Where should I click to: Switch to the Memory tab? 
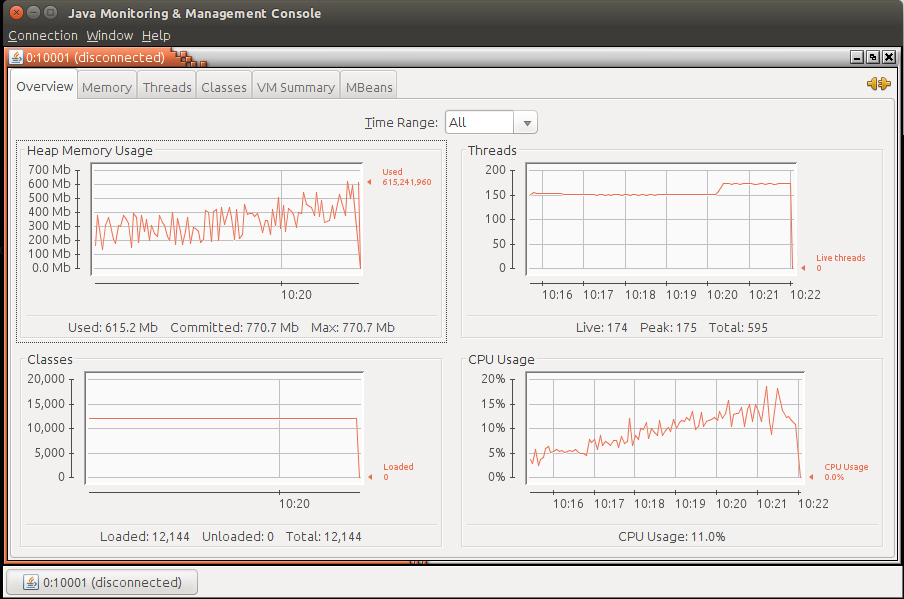[x=107, y=87]
